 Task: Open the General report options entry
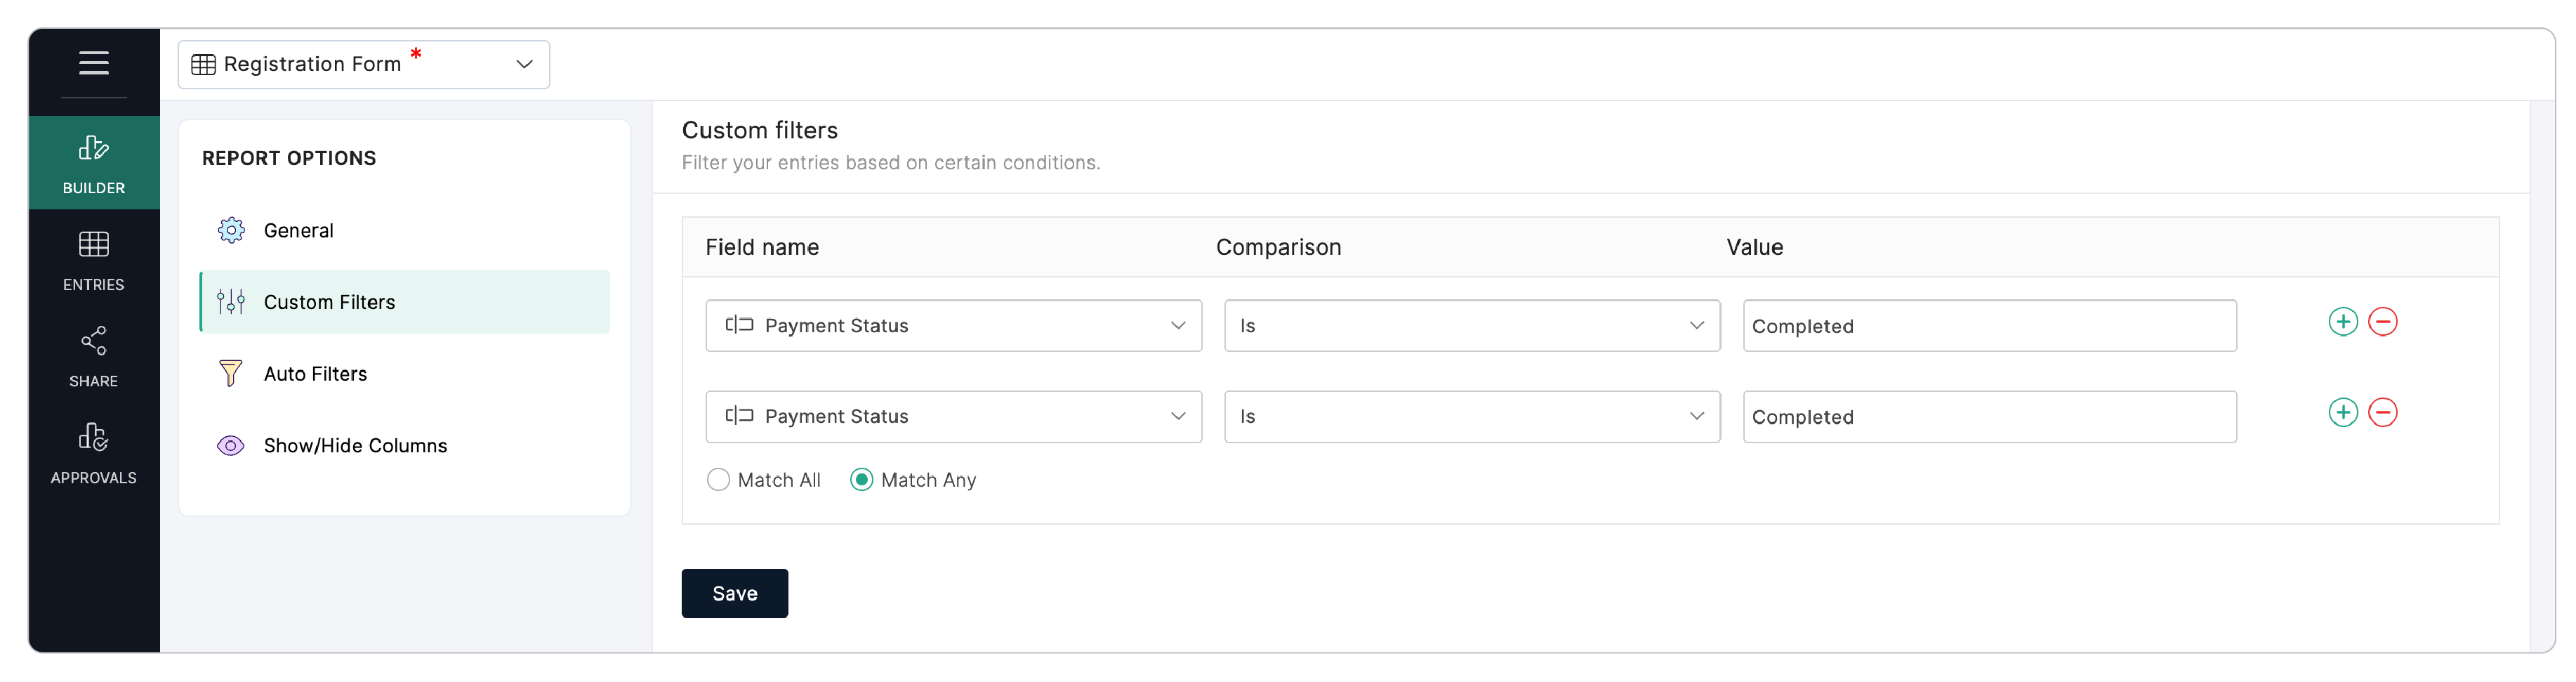pos(297,229)
